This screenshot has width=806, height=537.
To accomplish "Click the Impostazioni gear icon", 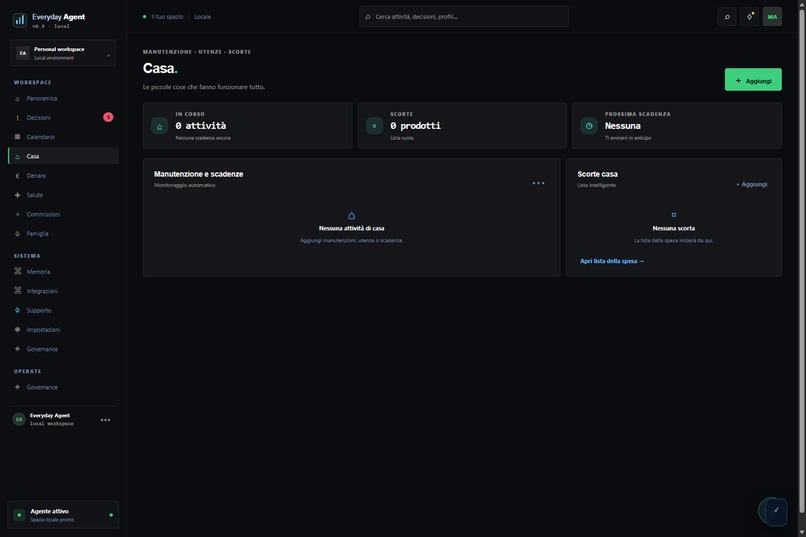I will pos(17,329).
